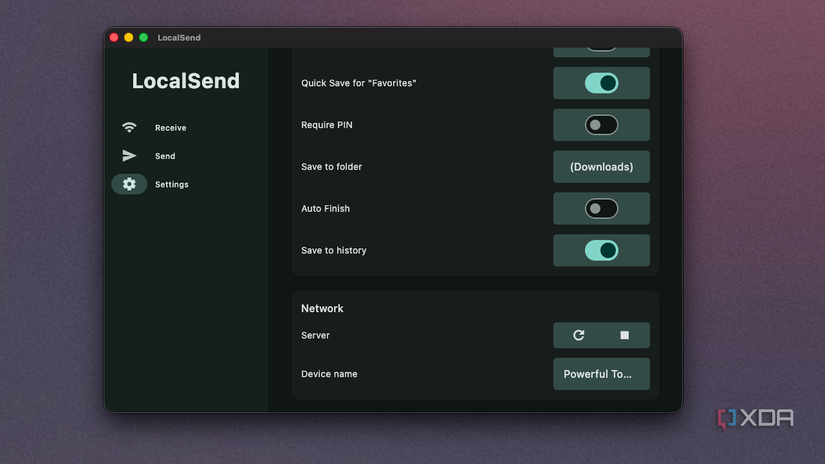The height and width of the screenshot is (464, 825).
Task: Enable the Require PIN switch
Action: pos(601,125)
